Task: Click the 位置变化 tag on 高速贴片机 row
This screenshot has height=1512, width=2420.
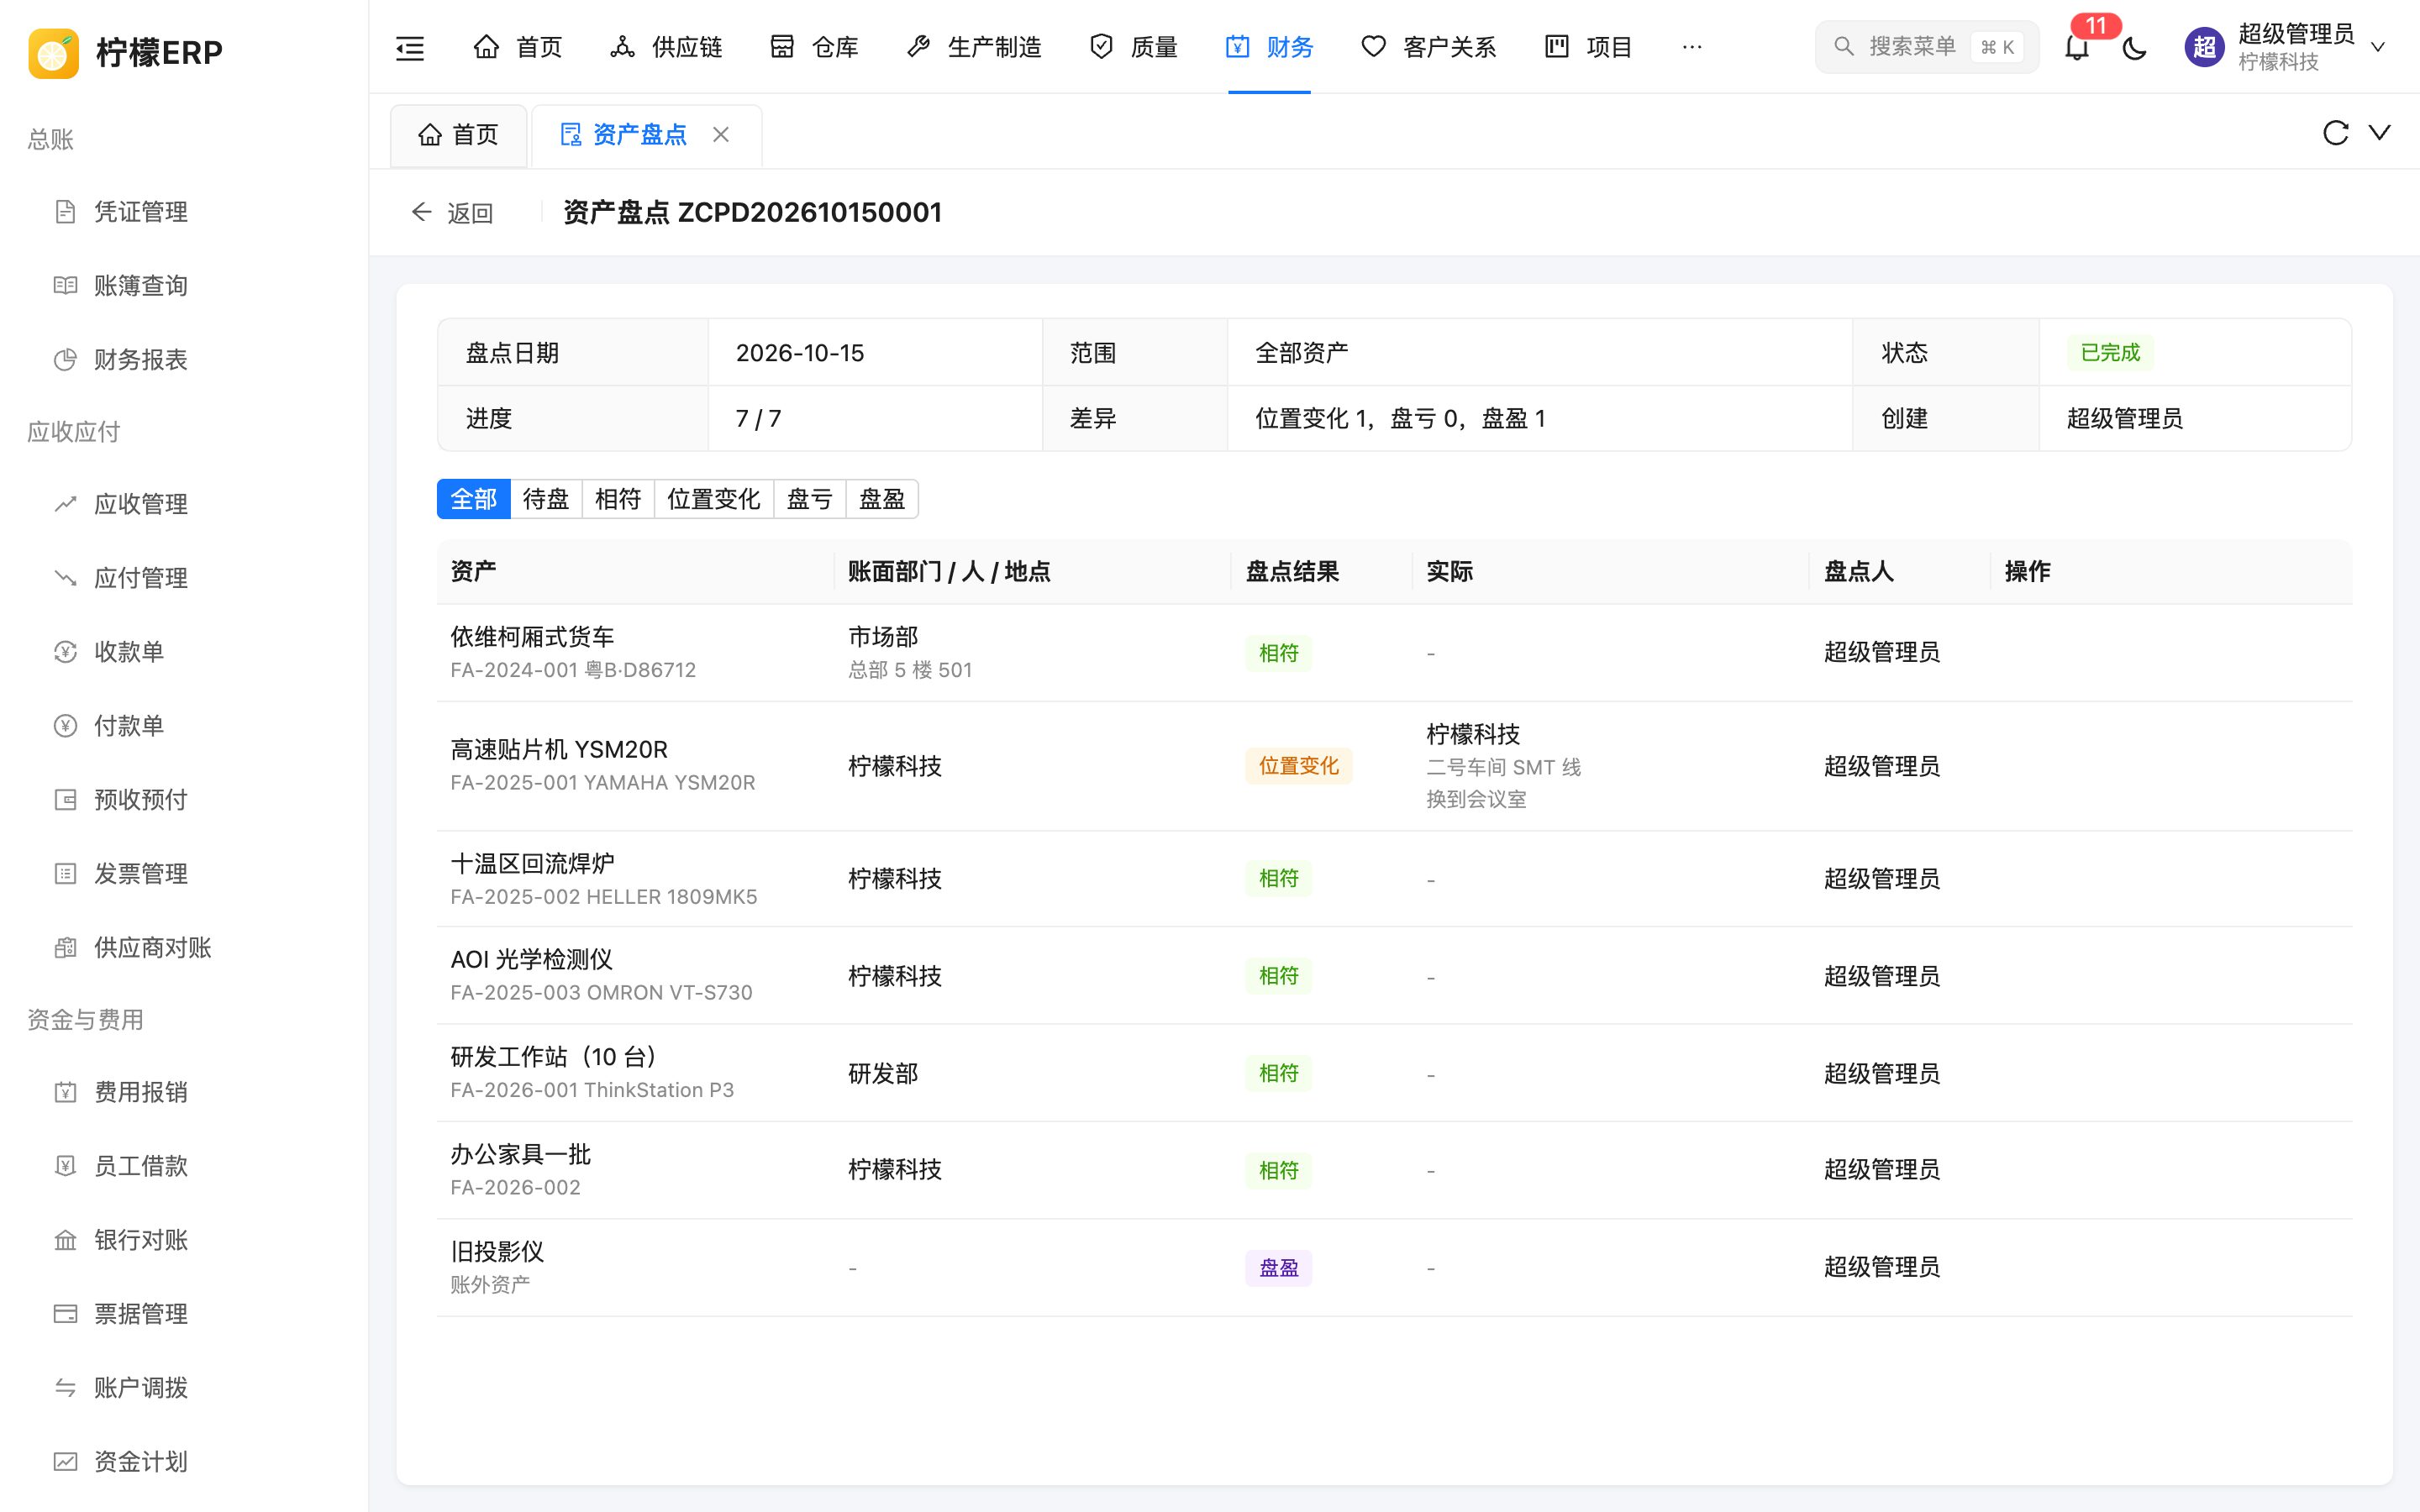Action: [x=1298, y=766]
